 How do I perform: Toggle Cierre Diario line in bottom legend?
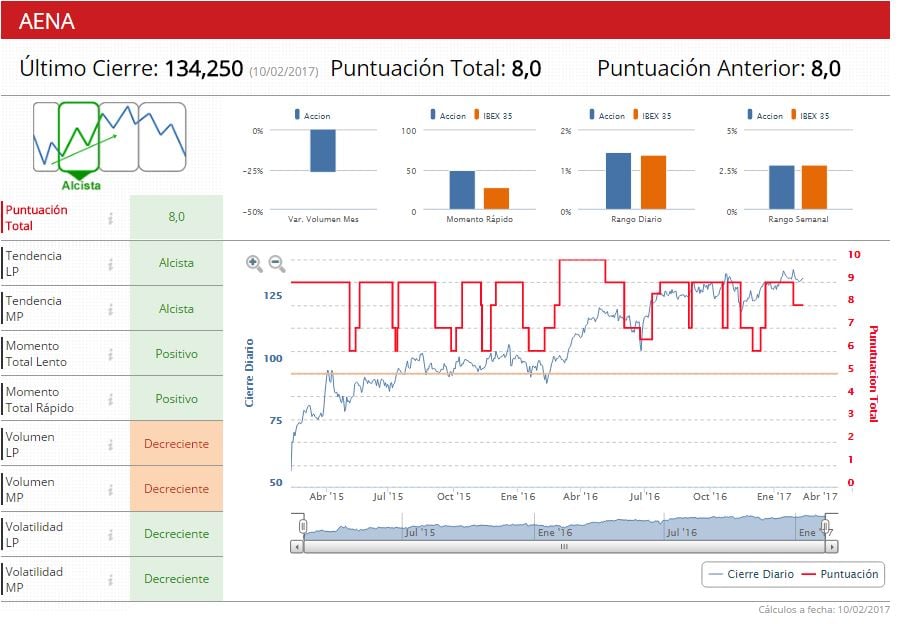(x=751, y=574)
